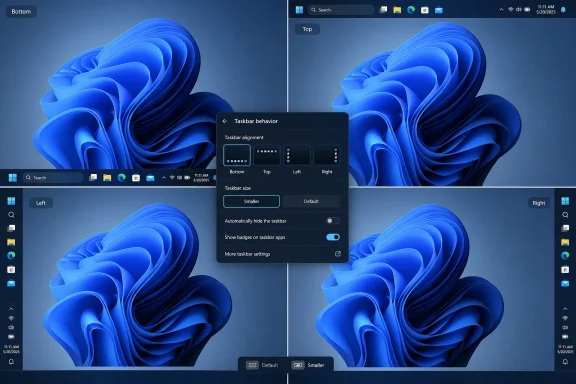The width and height of the screenshot is (576, 384).
Task: Choose the Right taskbar alignment thumbnail
Action: coord(327,155)
